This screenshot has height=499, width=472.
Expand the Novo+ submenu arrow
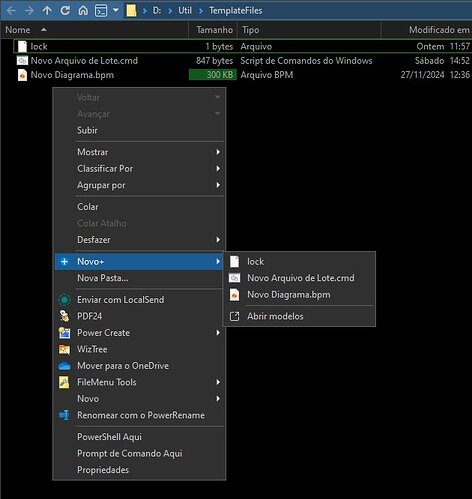pos(218,262)
